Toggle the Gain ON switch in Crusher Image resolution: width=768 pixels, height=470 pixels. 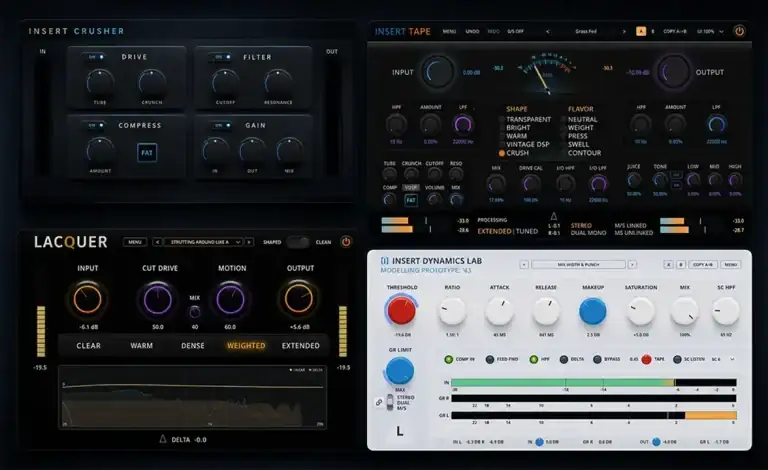pyautogui.click(x=223, y=125)
